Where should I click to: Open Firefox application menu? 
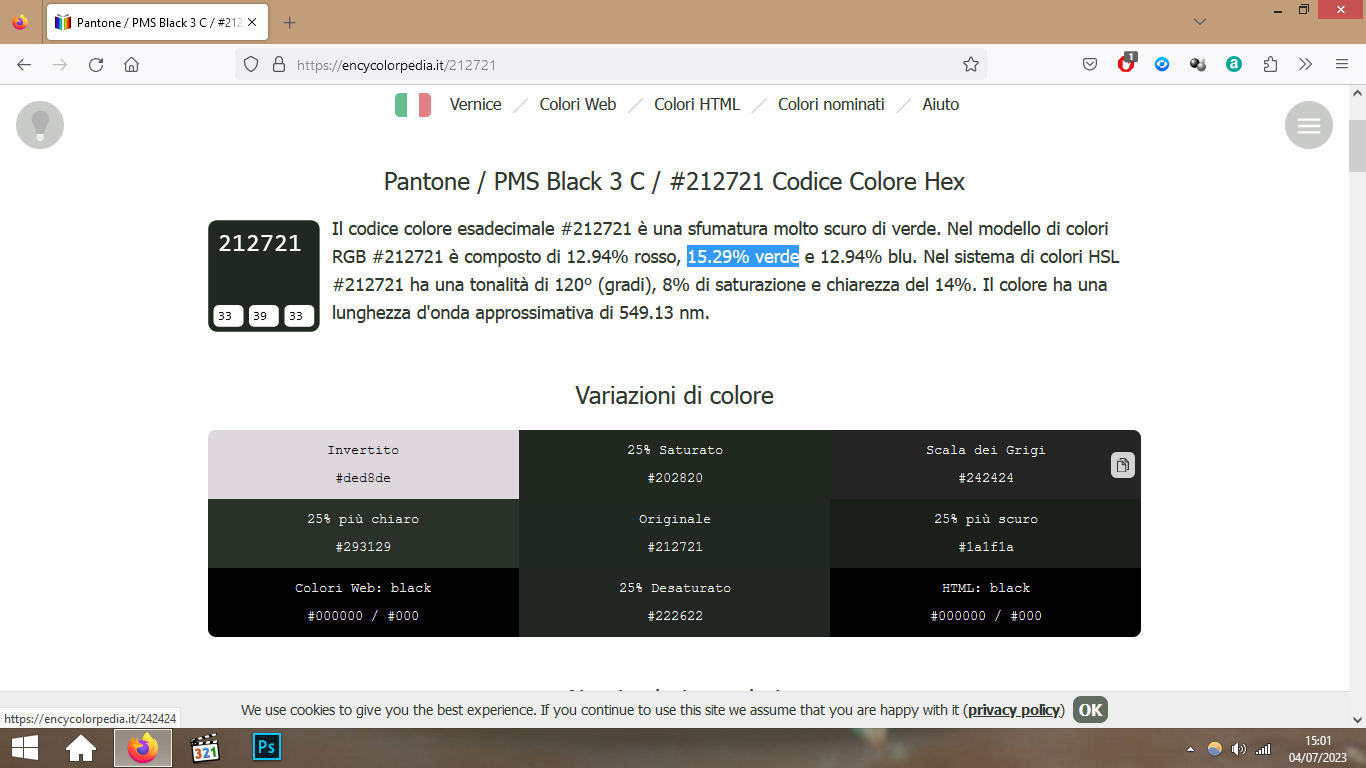(1342, 64)
